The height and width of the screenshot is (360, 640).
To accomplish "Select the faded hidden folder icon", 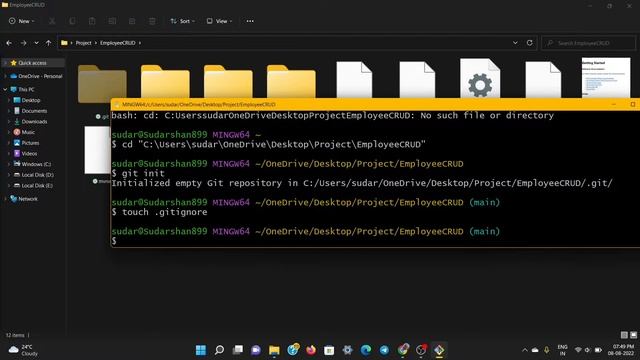I will pos(102,84).
